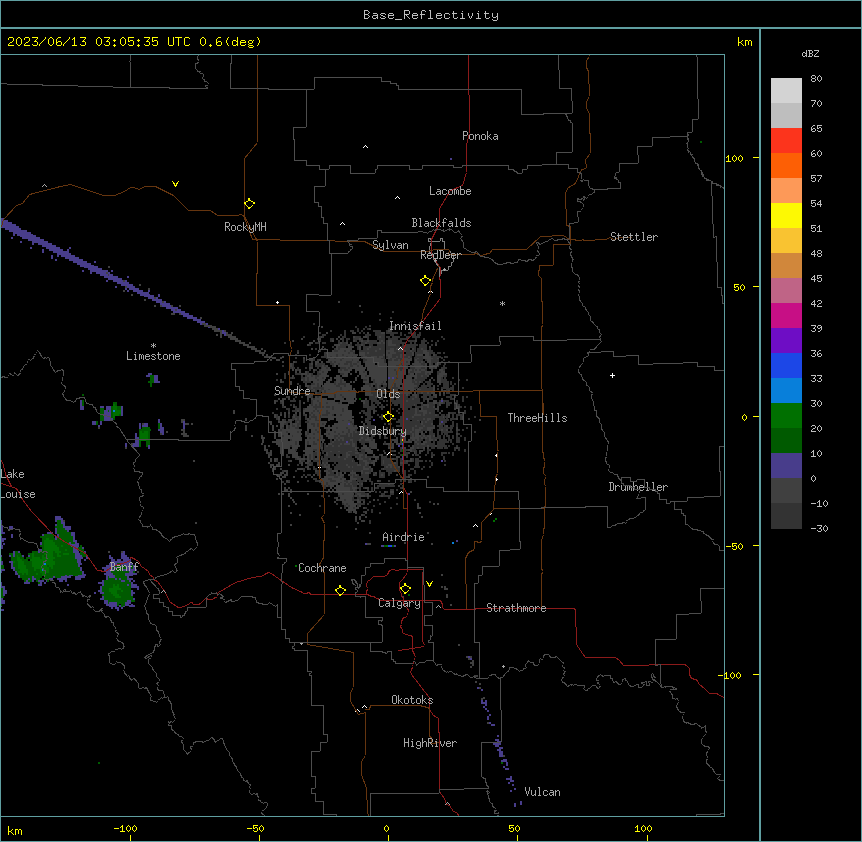Click the RockyMH label
Screen dimensions: 862x842
[x=245, y=227]
